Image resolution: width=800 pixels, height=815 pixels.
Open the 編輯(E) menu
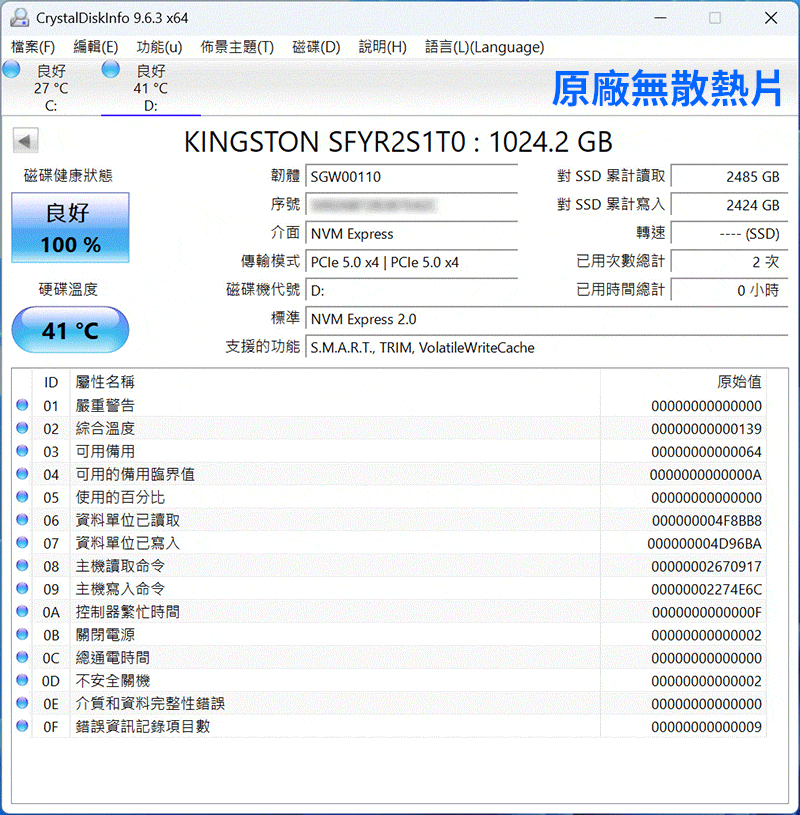tap(96, 47)
